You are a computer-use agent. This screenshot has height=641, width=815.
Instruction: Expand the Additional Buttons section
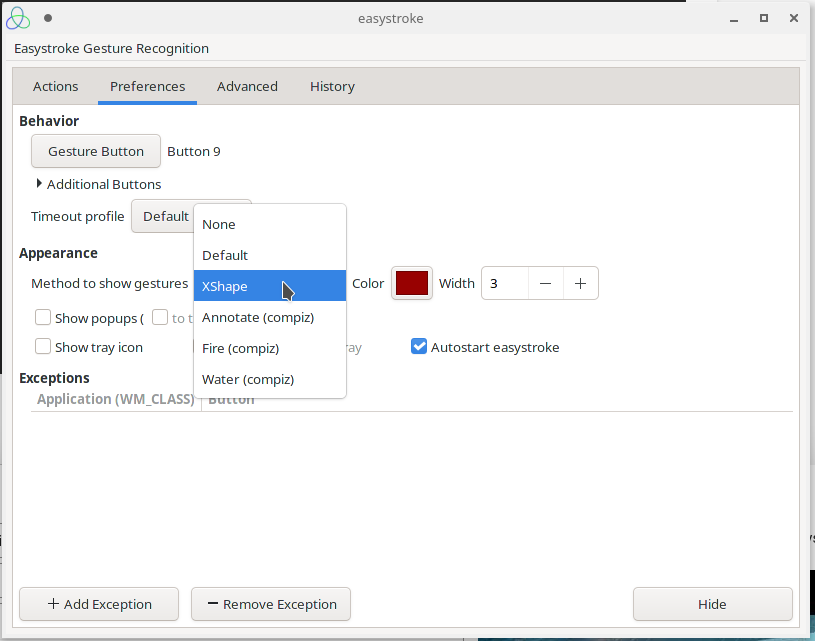(x=98, y=184)
